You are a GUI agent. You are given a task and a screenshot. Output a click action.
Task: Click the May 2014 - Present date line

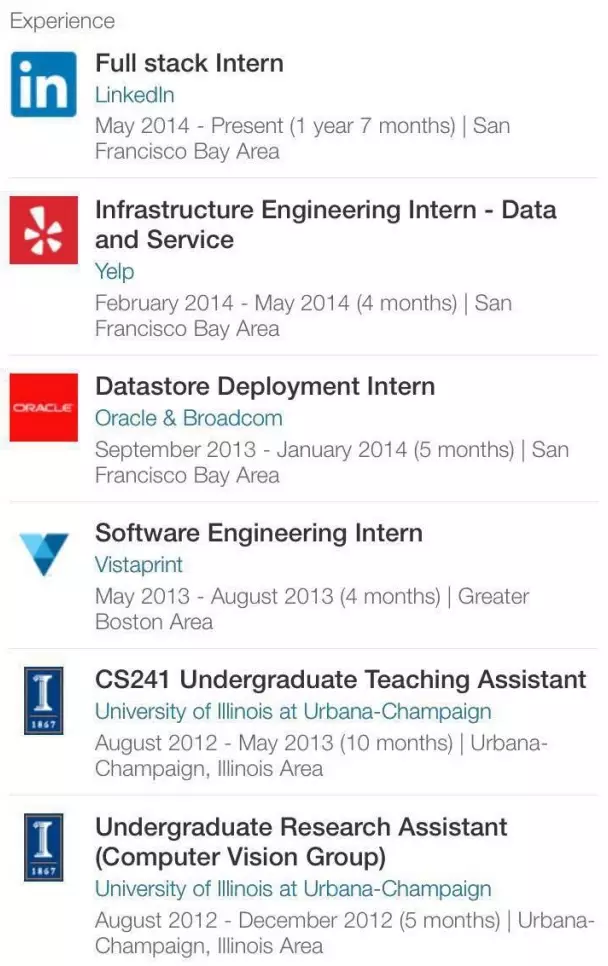pos(302,139)
